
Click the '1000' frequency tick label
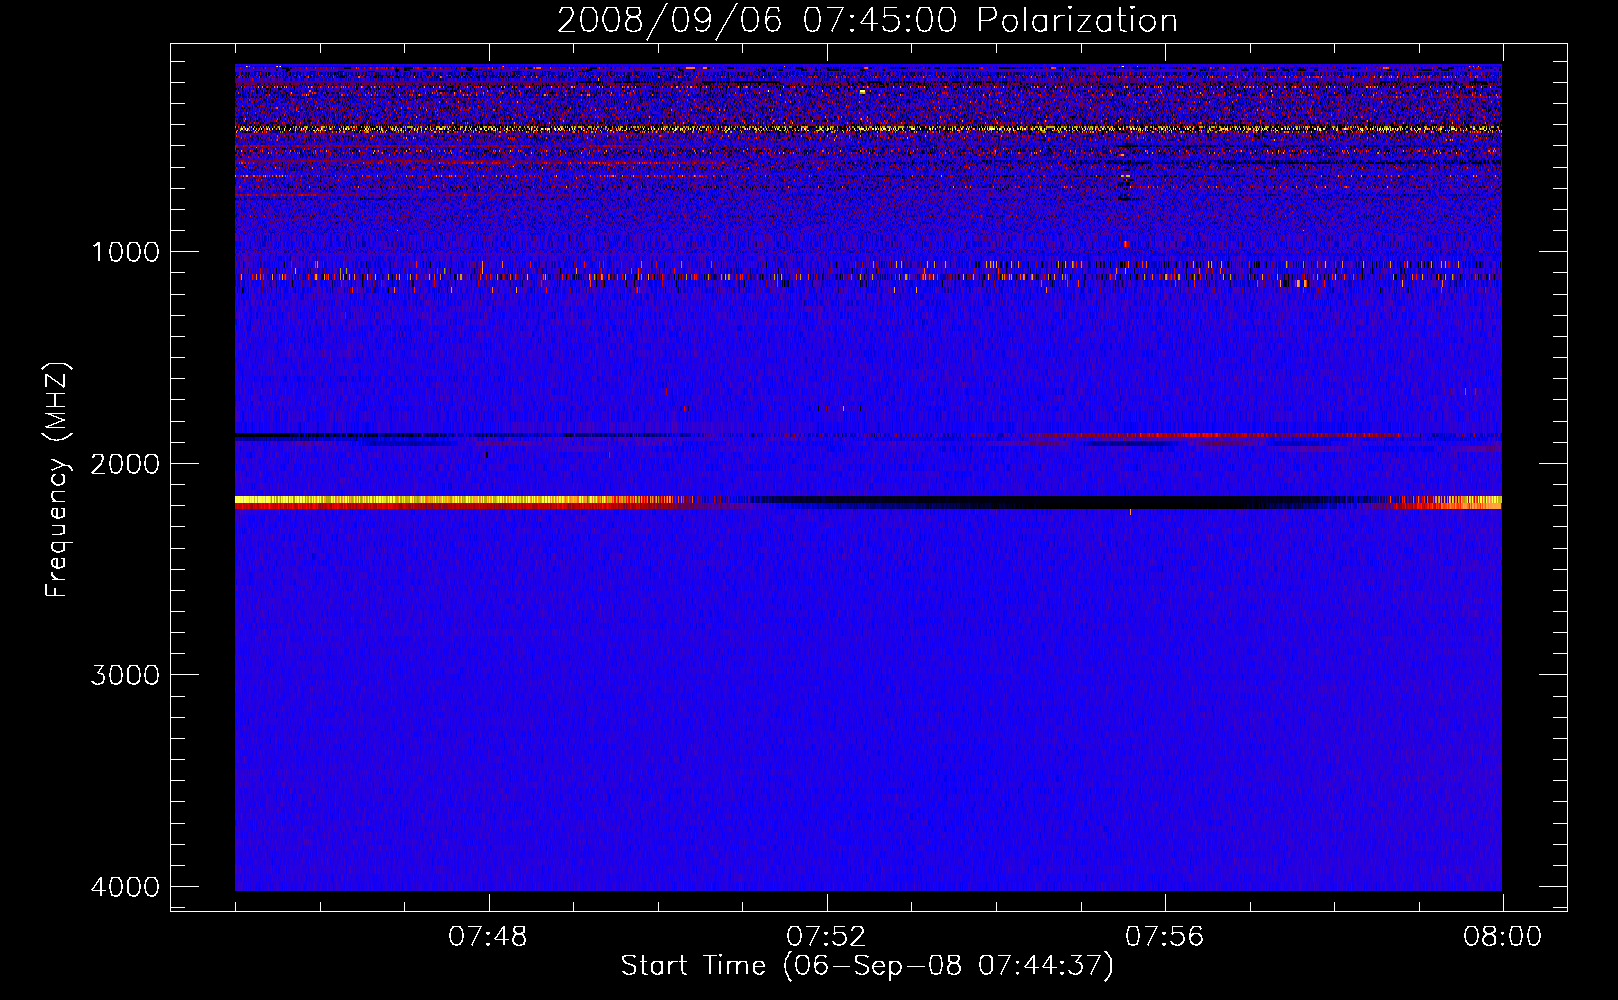click(x=125, y=252)
